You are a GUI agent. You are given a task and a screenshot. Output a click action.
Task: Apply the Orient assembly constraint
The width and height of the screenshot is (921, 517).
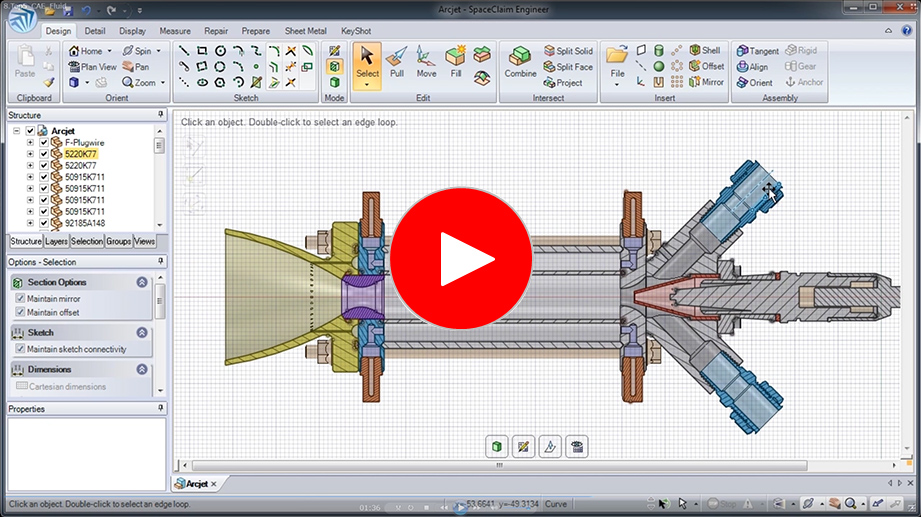pos(755,83)
